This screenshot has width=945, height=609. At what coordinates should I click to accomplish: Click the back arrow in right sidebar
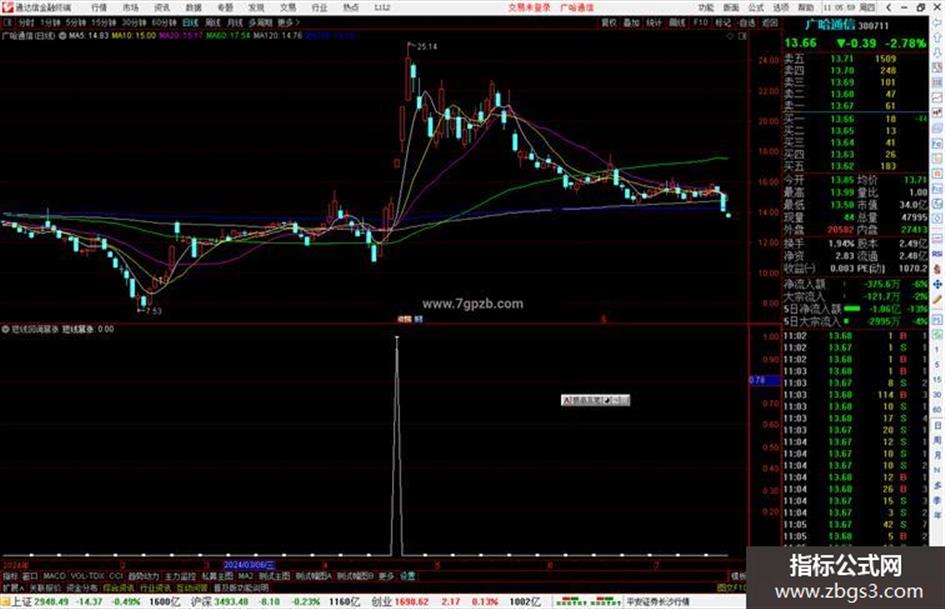click(x=937, y=23)
